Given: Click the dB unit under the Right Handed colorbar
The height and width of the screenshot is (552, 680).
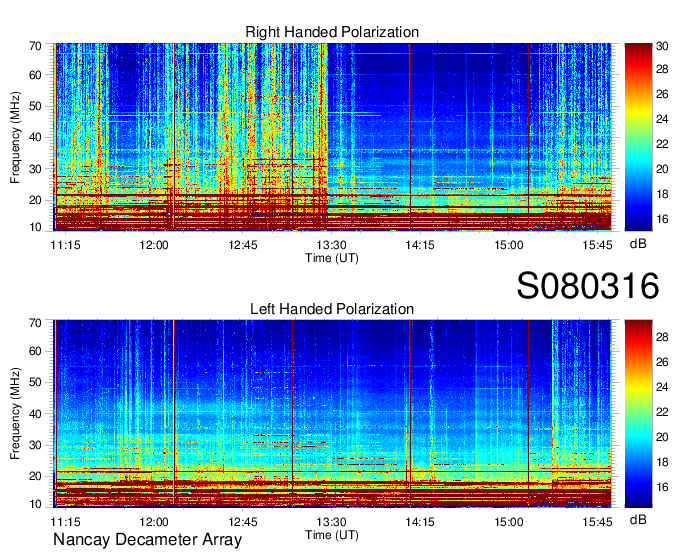Looking at the screenshot, I should coord(638,244).
